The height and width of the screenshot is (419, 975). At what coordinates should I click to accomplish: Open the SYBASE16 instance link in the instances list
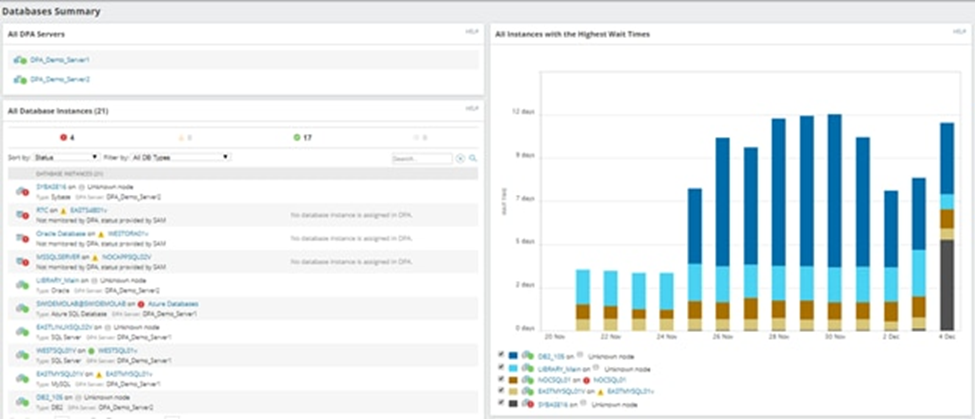pyautogui.click(x=51, y=187)
